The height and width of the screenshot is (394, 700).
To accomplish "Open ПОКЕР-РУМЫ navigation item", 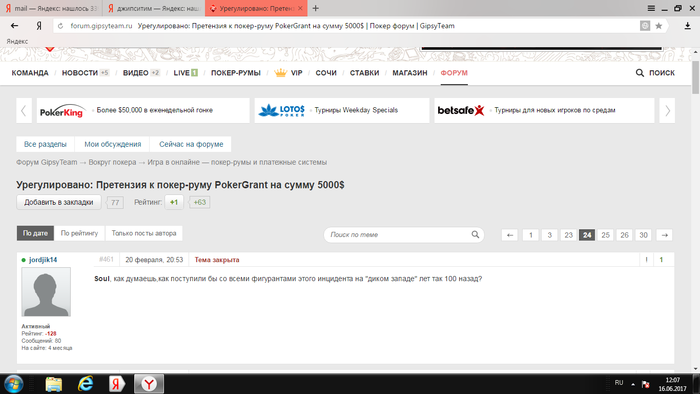I will tap(236, 73).
